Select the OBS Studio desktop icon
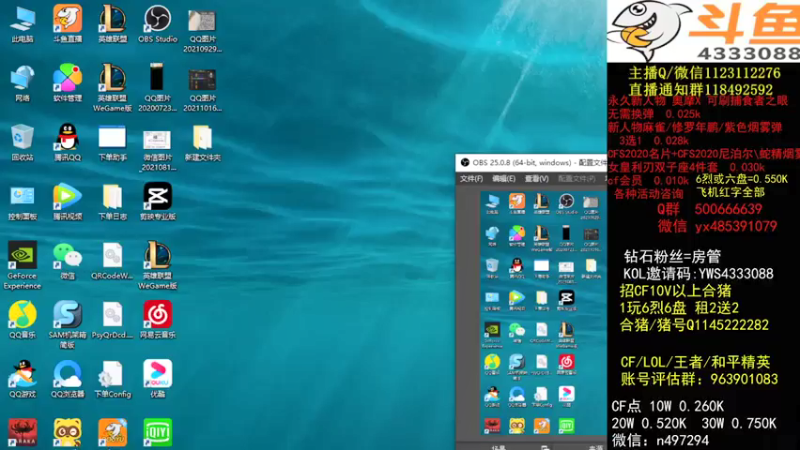 [157, 25]
